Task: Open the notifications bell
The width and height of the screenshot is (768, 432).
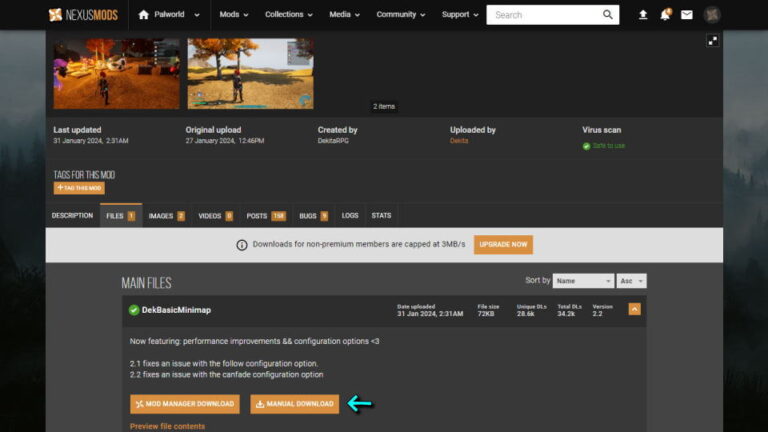Action: point(665,15)
